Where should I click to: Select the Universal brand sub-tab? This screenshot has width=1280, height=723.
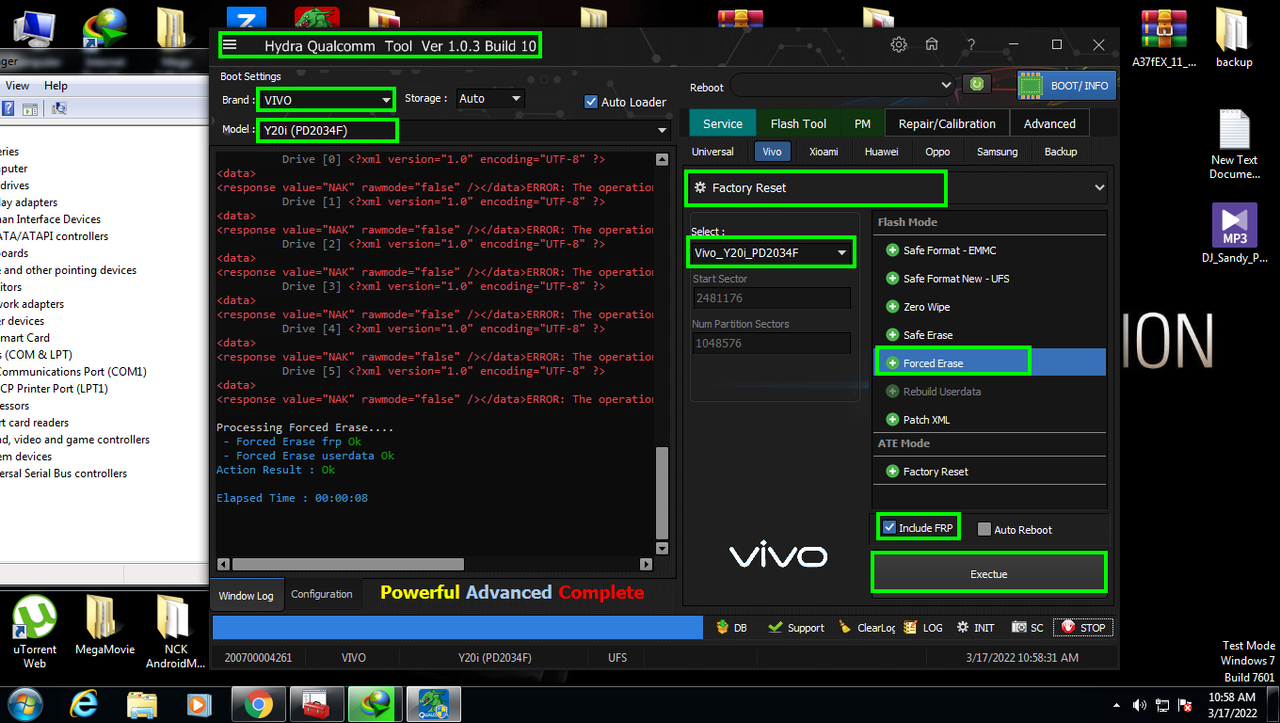point(713,152)
